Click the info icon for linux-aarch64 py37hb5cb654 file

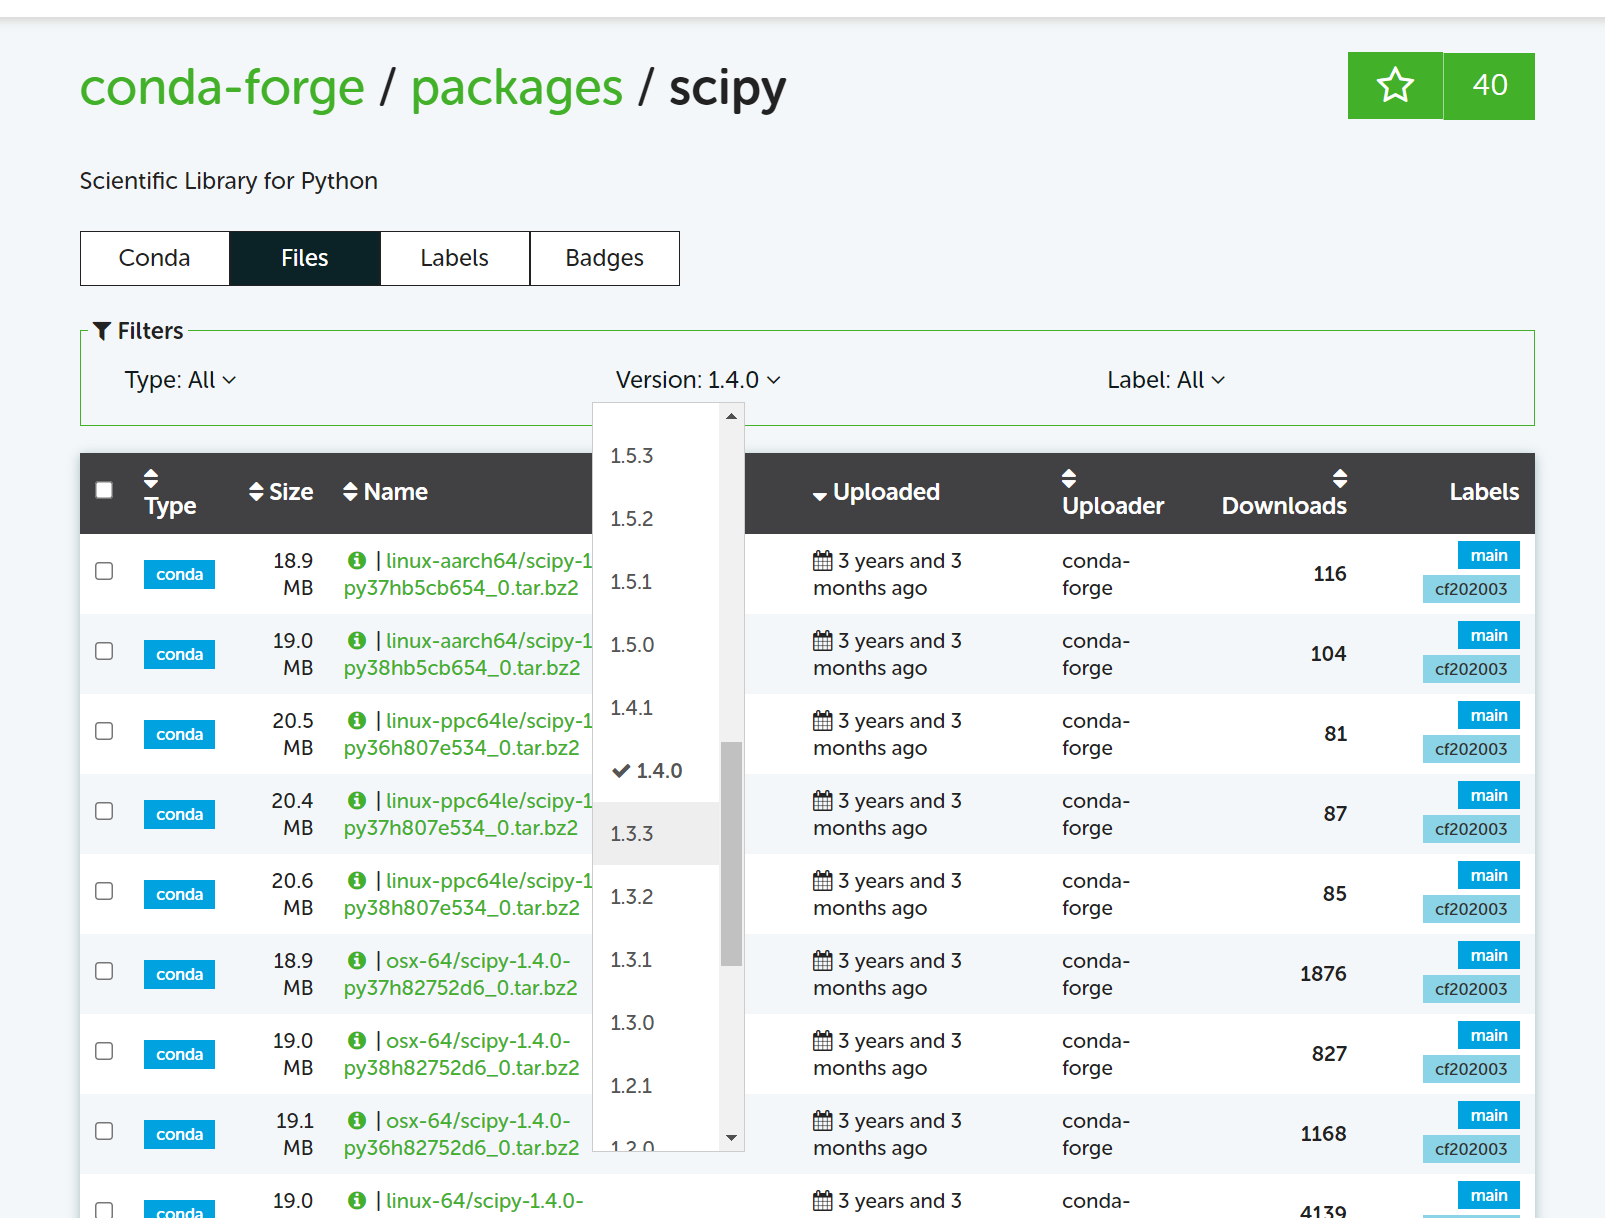click(x=357, y=561)
